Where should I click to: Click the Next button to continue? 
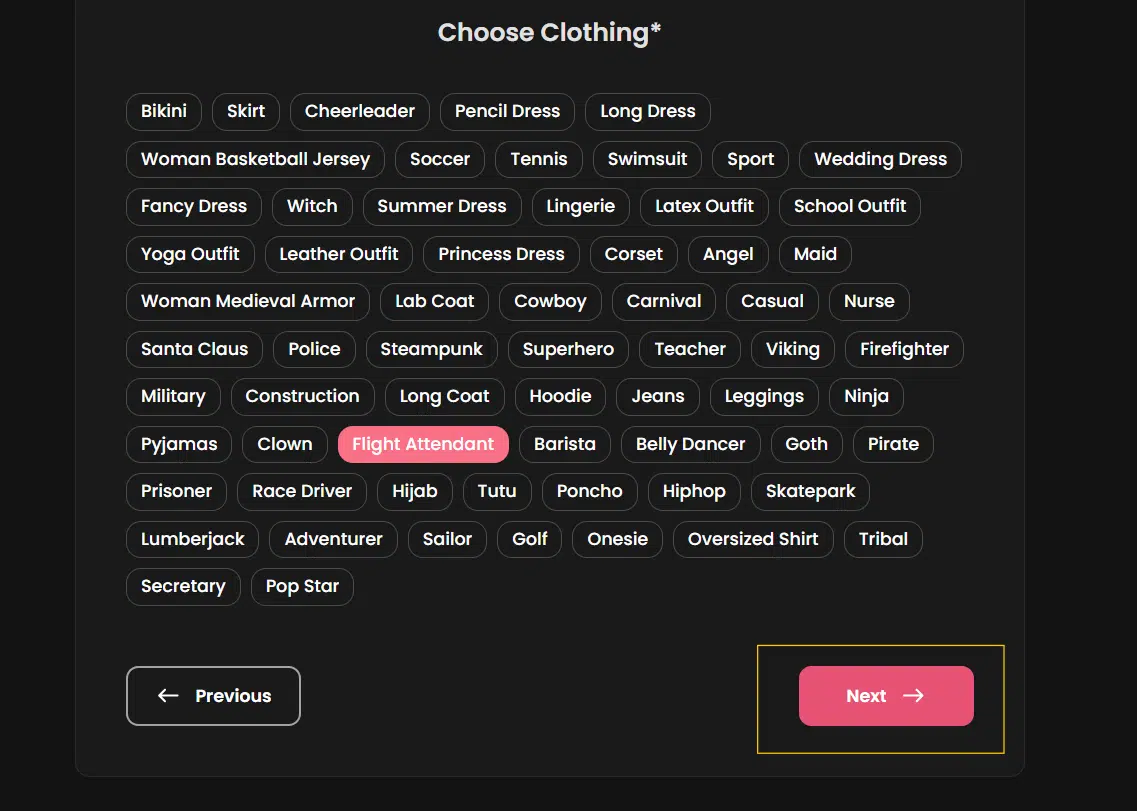click(886, 695)
